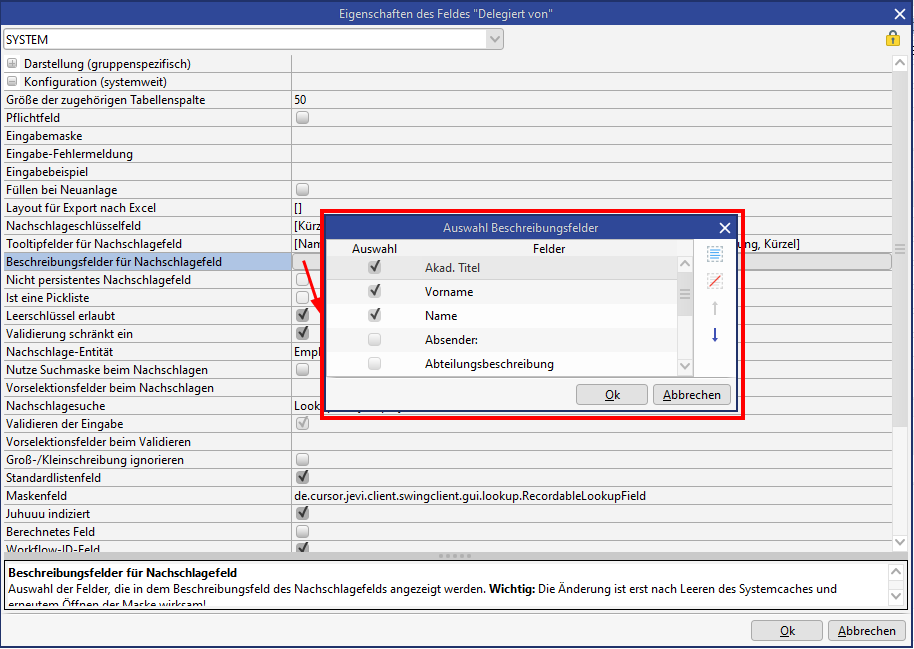Image resolution: width=914 pixels, height=649 pixels.
Task: Click the grey move-up arrow icon
Action: tap(714, 308)
